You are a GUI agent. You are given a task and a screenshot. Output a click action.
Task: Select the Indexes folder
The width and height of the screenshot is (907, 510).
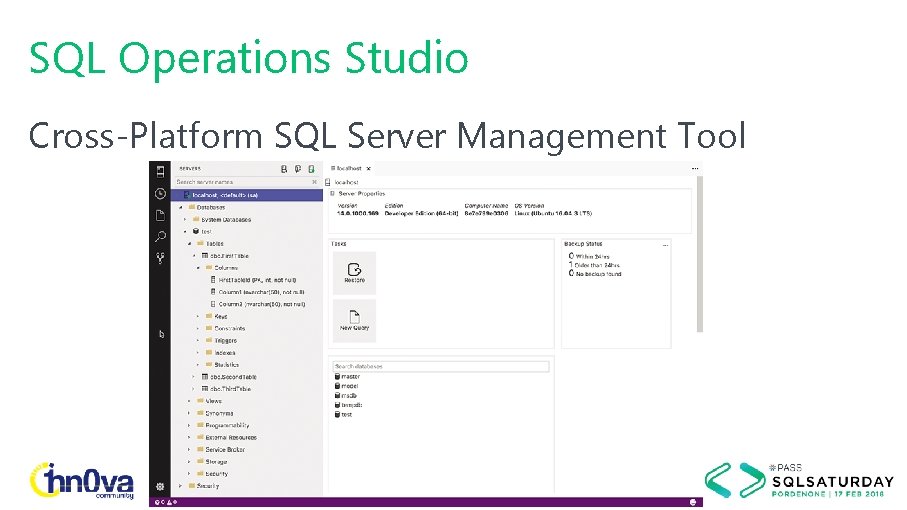tap(221, 353)
